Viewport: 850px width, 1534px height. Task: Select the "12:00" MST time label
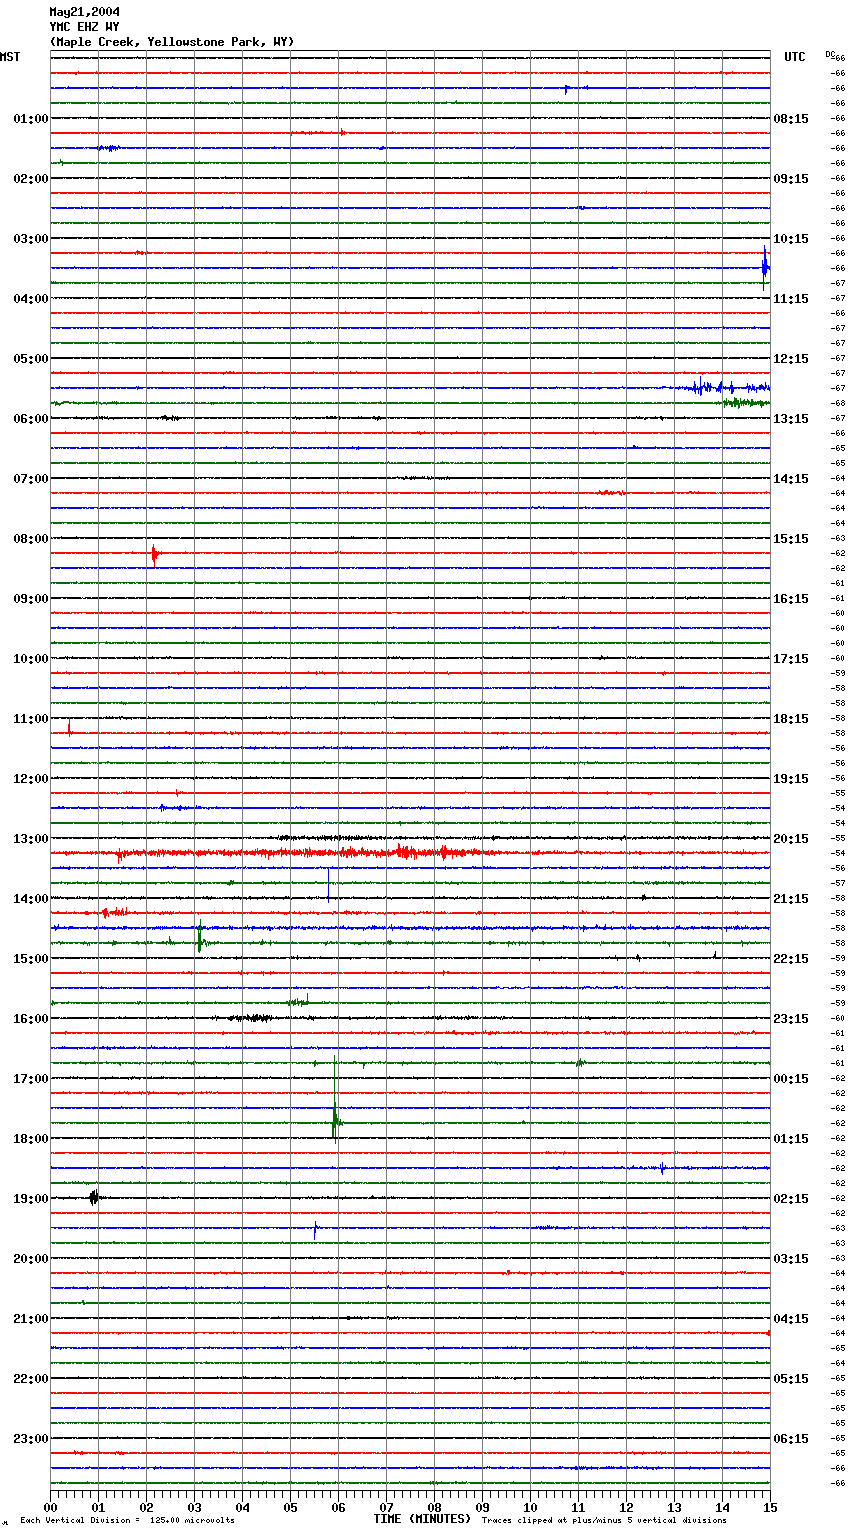(31, 779)
